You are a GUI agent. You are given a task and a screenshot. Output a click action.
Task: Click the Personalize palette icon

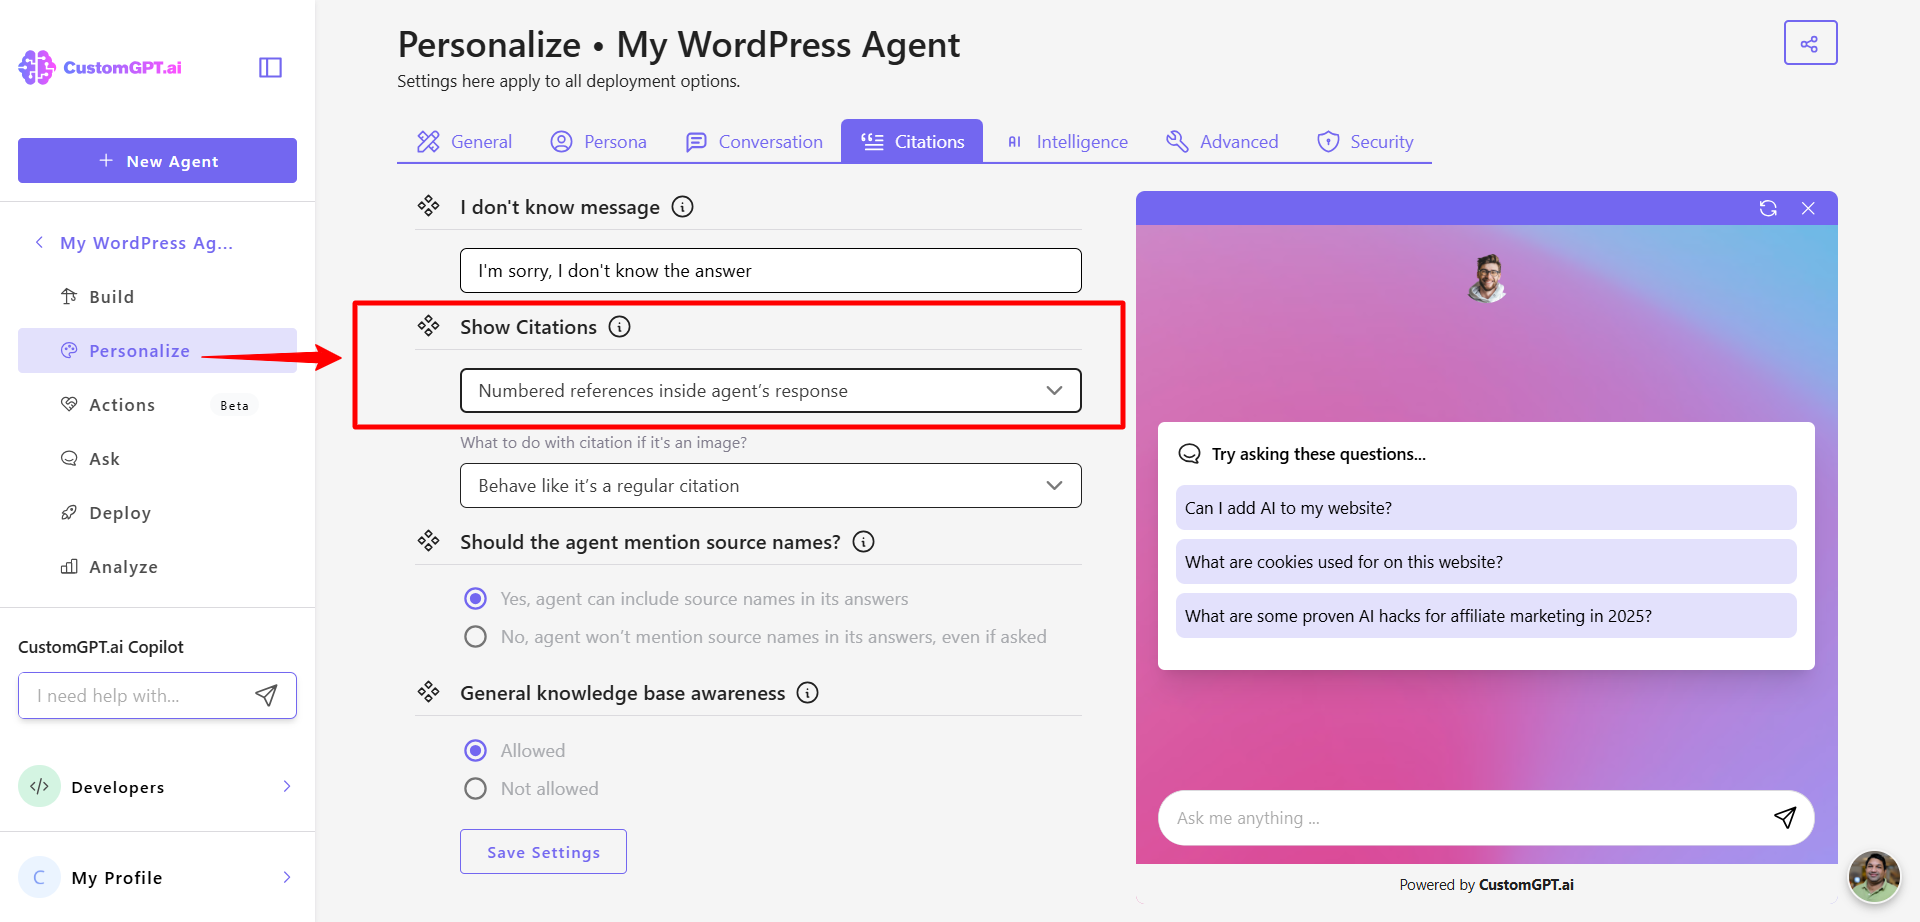tap(69, 351)
